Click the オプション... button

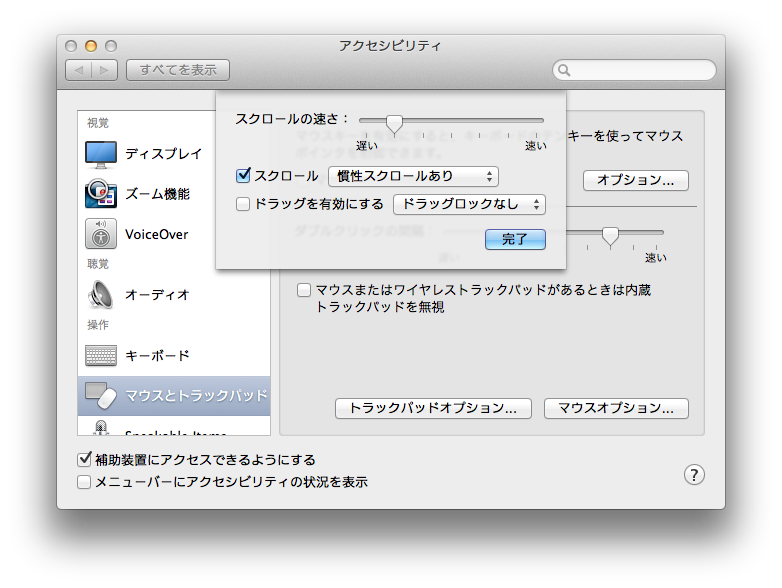click(636, 180)
